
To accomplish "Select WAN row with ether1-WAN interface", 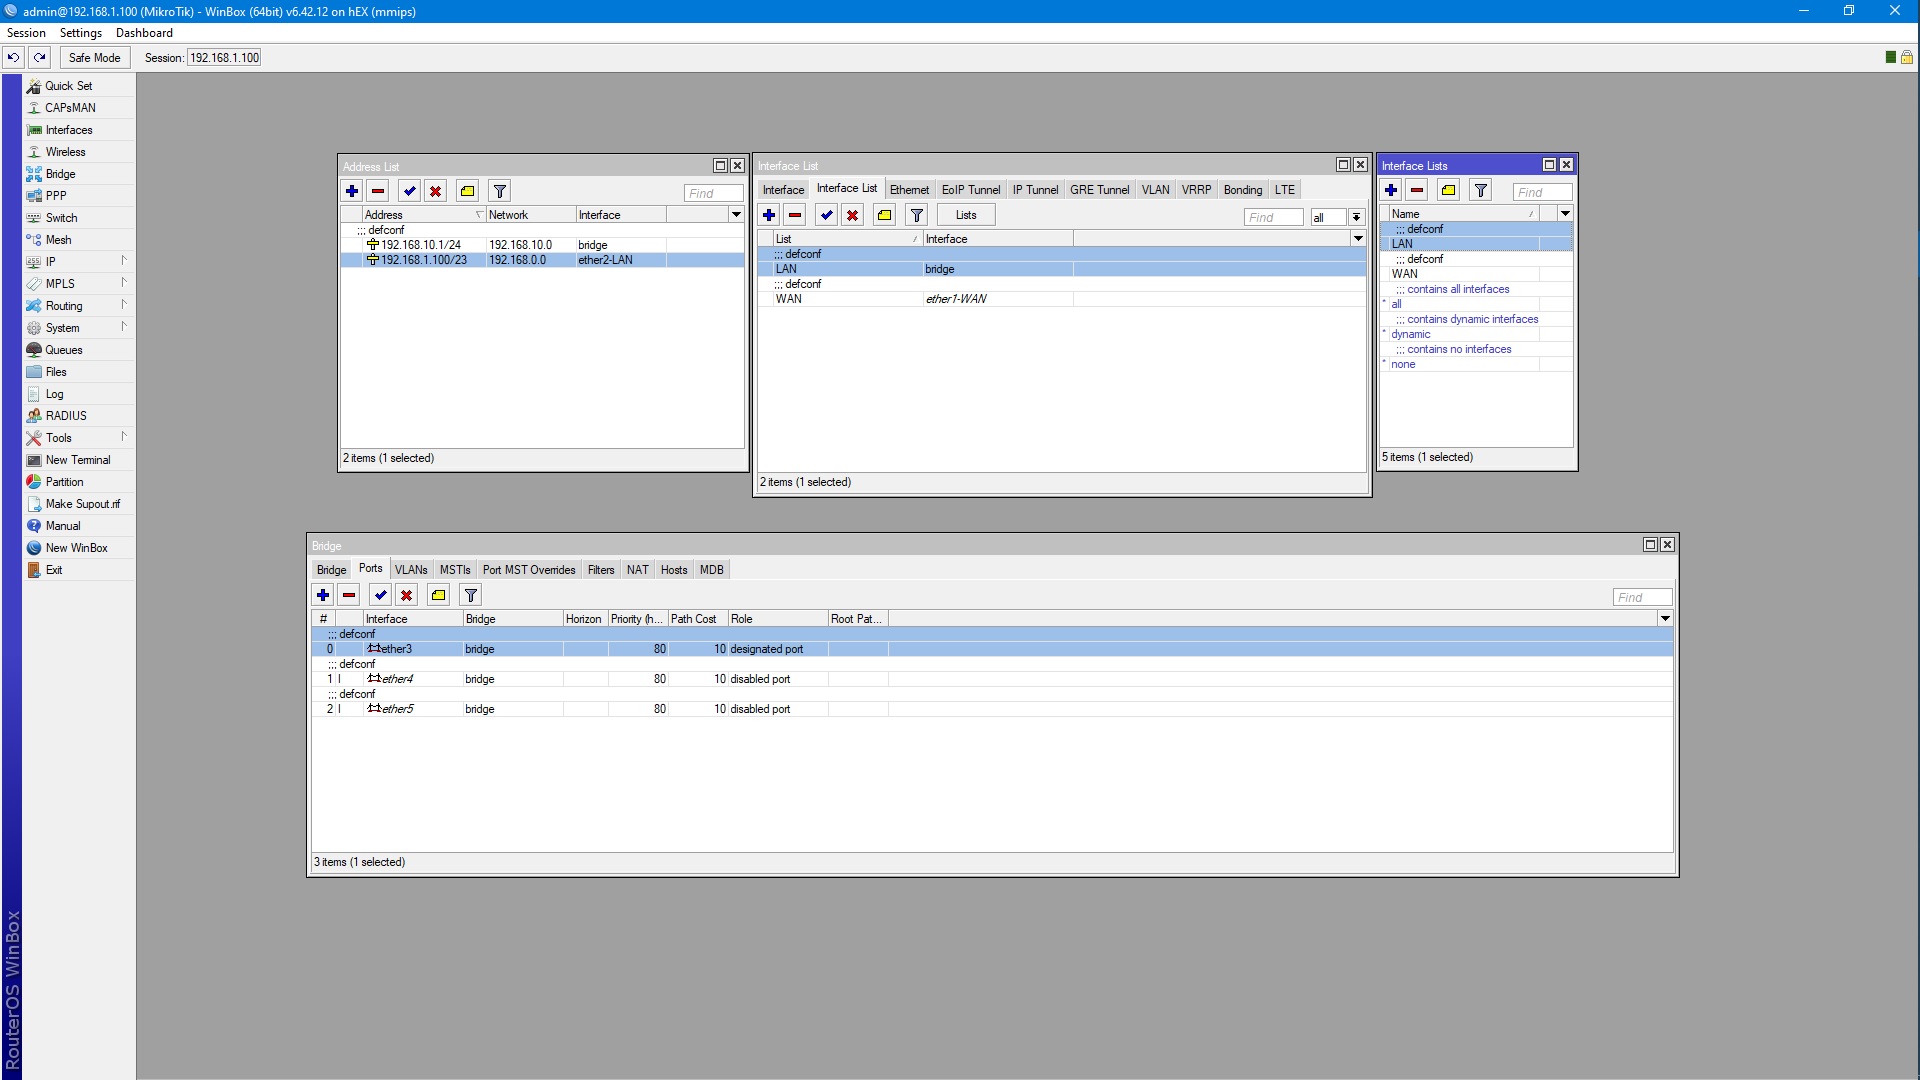I will click(1062, 299).
